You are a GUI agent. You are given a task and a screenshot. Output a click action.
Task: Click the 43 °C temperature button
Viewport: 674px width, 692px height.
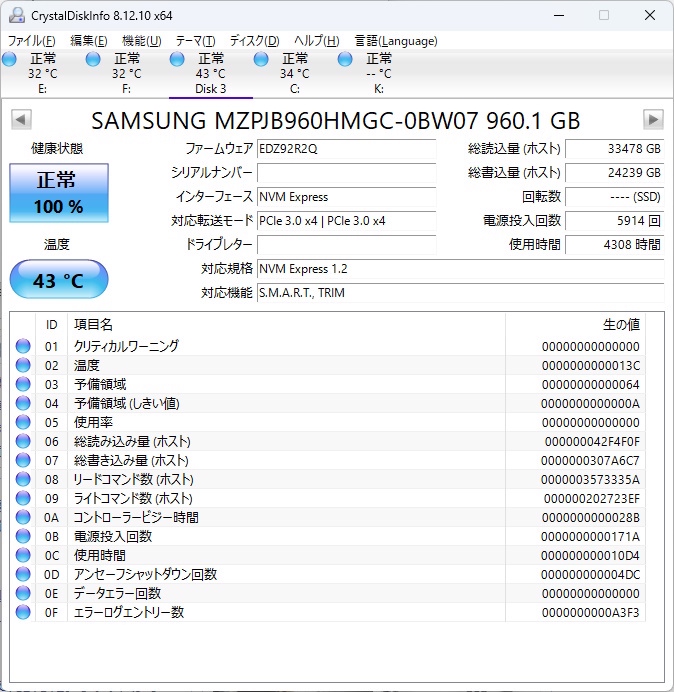point(59,280)
